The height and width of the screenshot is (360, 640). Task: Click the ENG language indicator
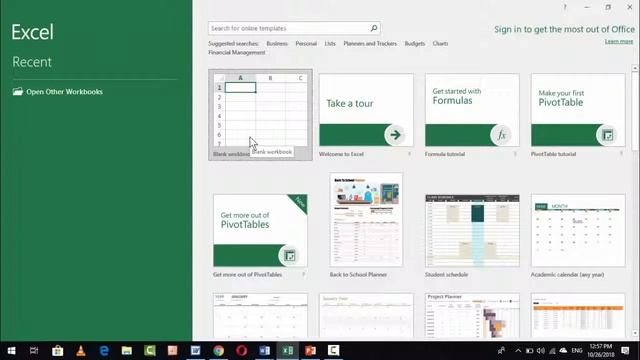pos(577,351)
